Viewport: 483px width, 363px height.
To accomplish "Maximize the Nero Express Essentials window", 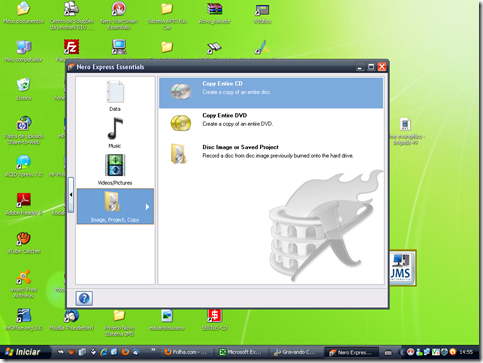I will (x=371, y=67).
